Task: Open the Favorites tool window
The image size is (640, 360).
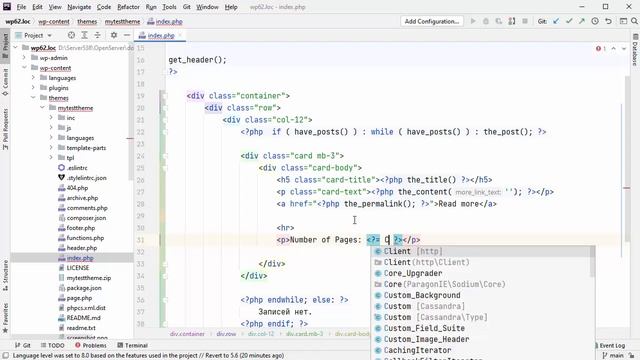Action: click(x=5, y=318)
